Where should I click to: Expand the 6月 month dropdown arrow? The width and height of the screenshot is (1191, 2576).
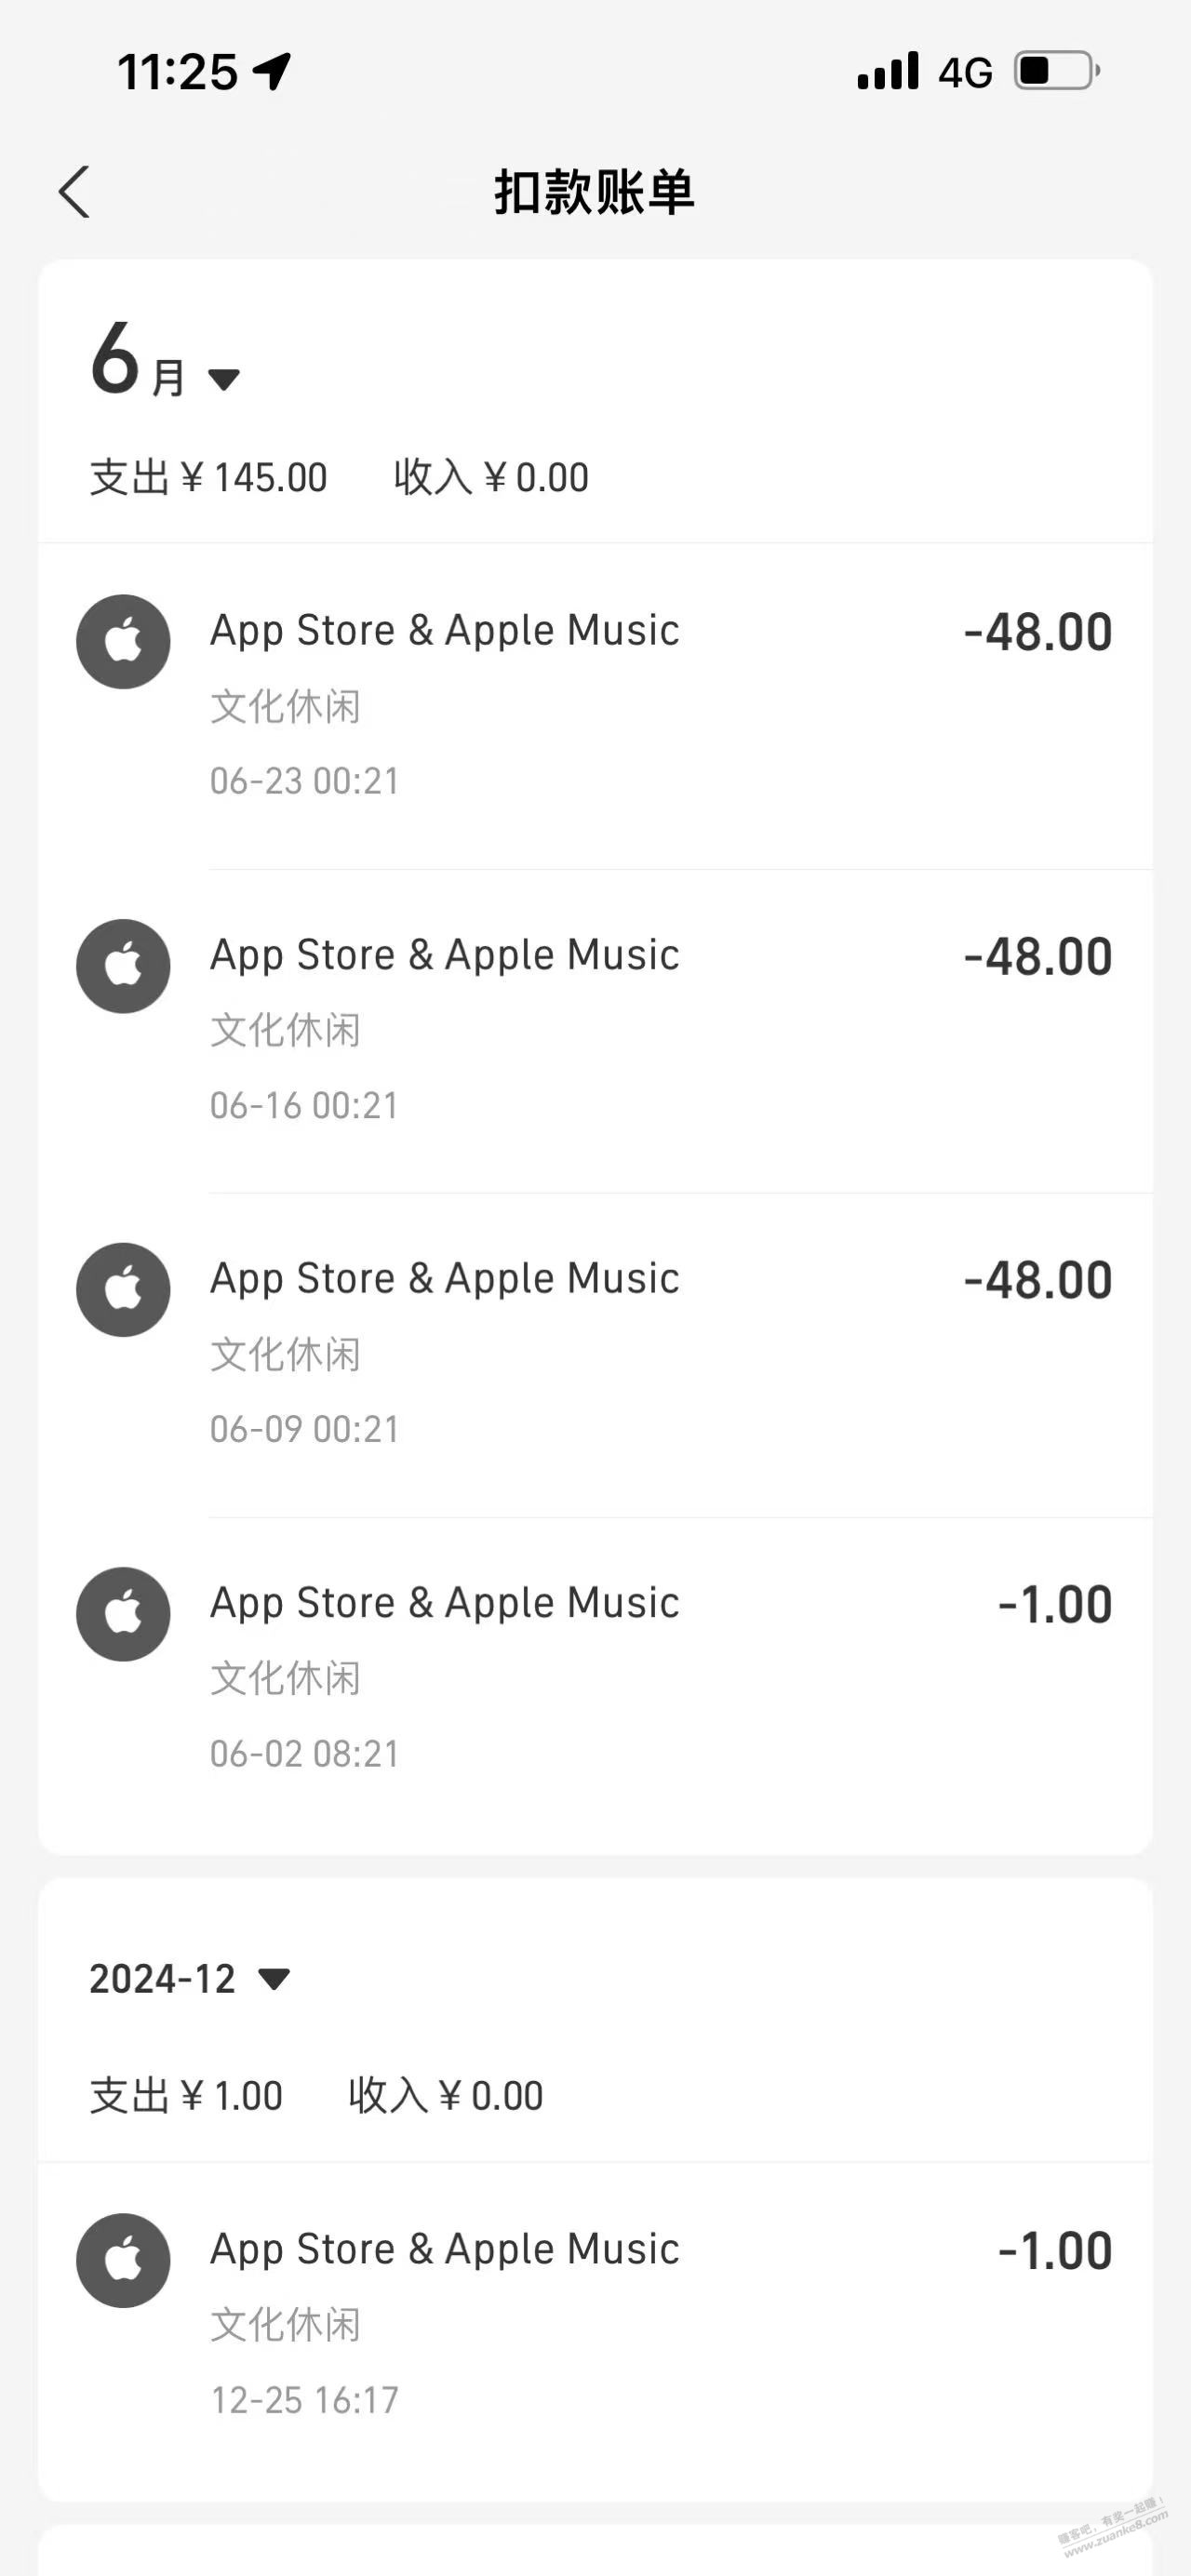(x=224, y=380)
